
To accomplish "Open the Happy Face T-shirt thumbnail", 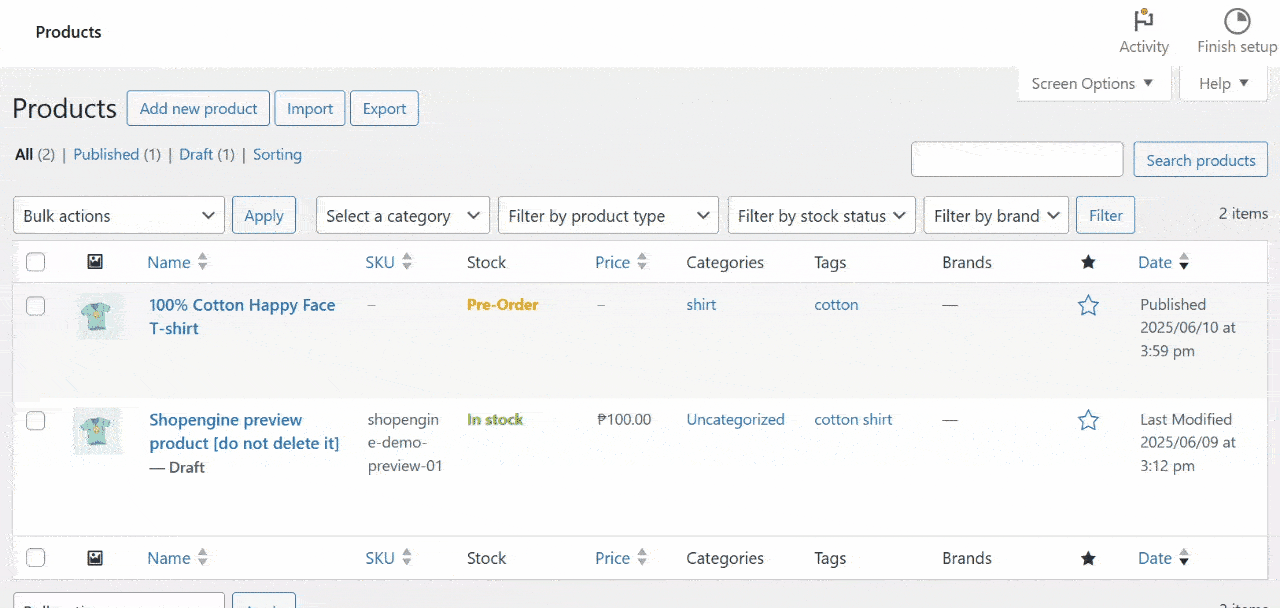I will pyautogui.click(x=97, y=317).
